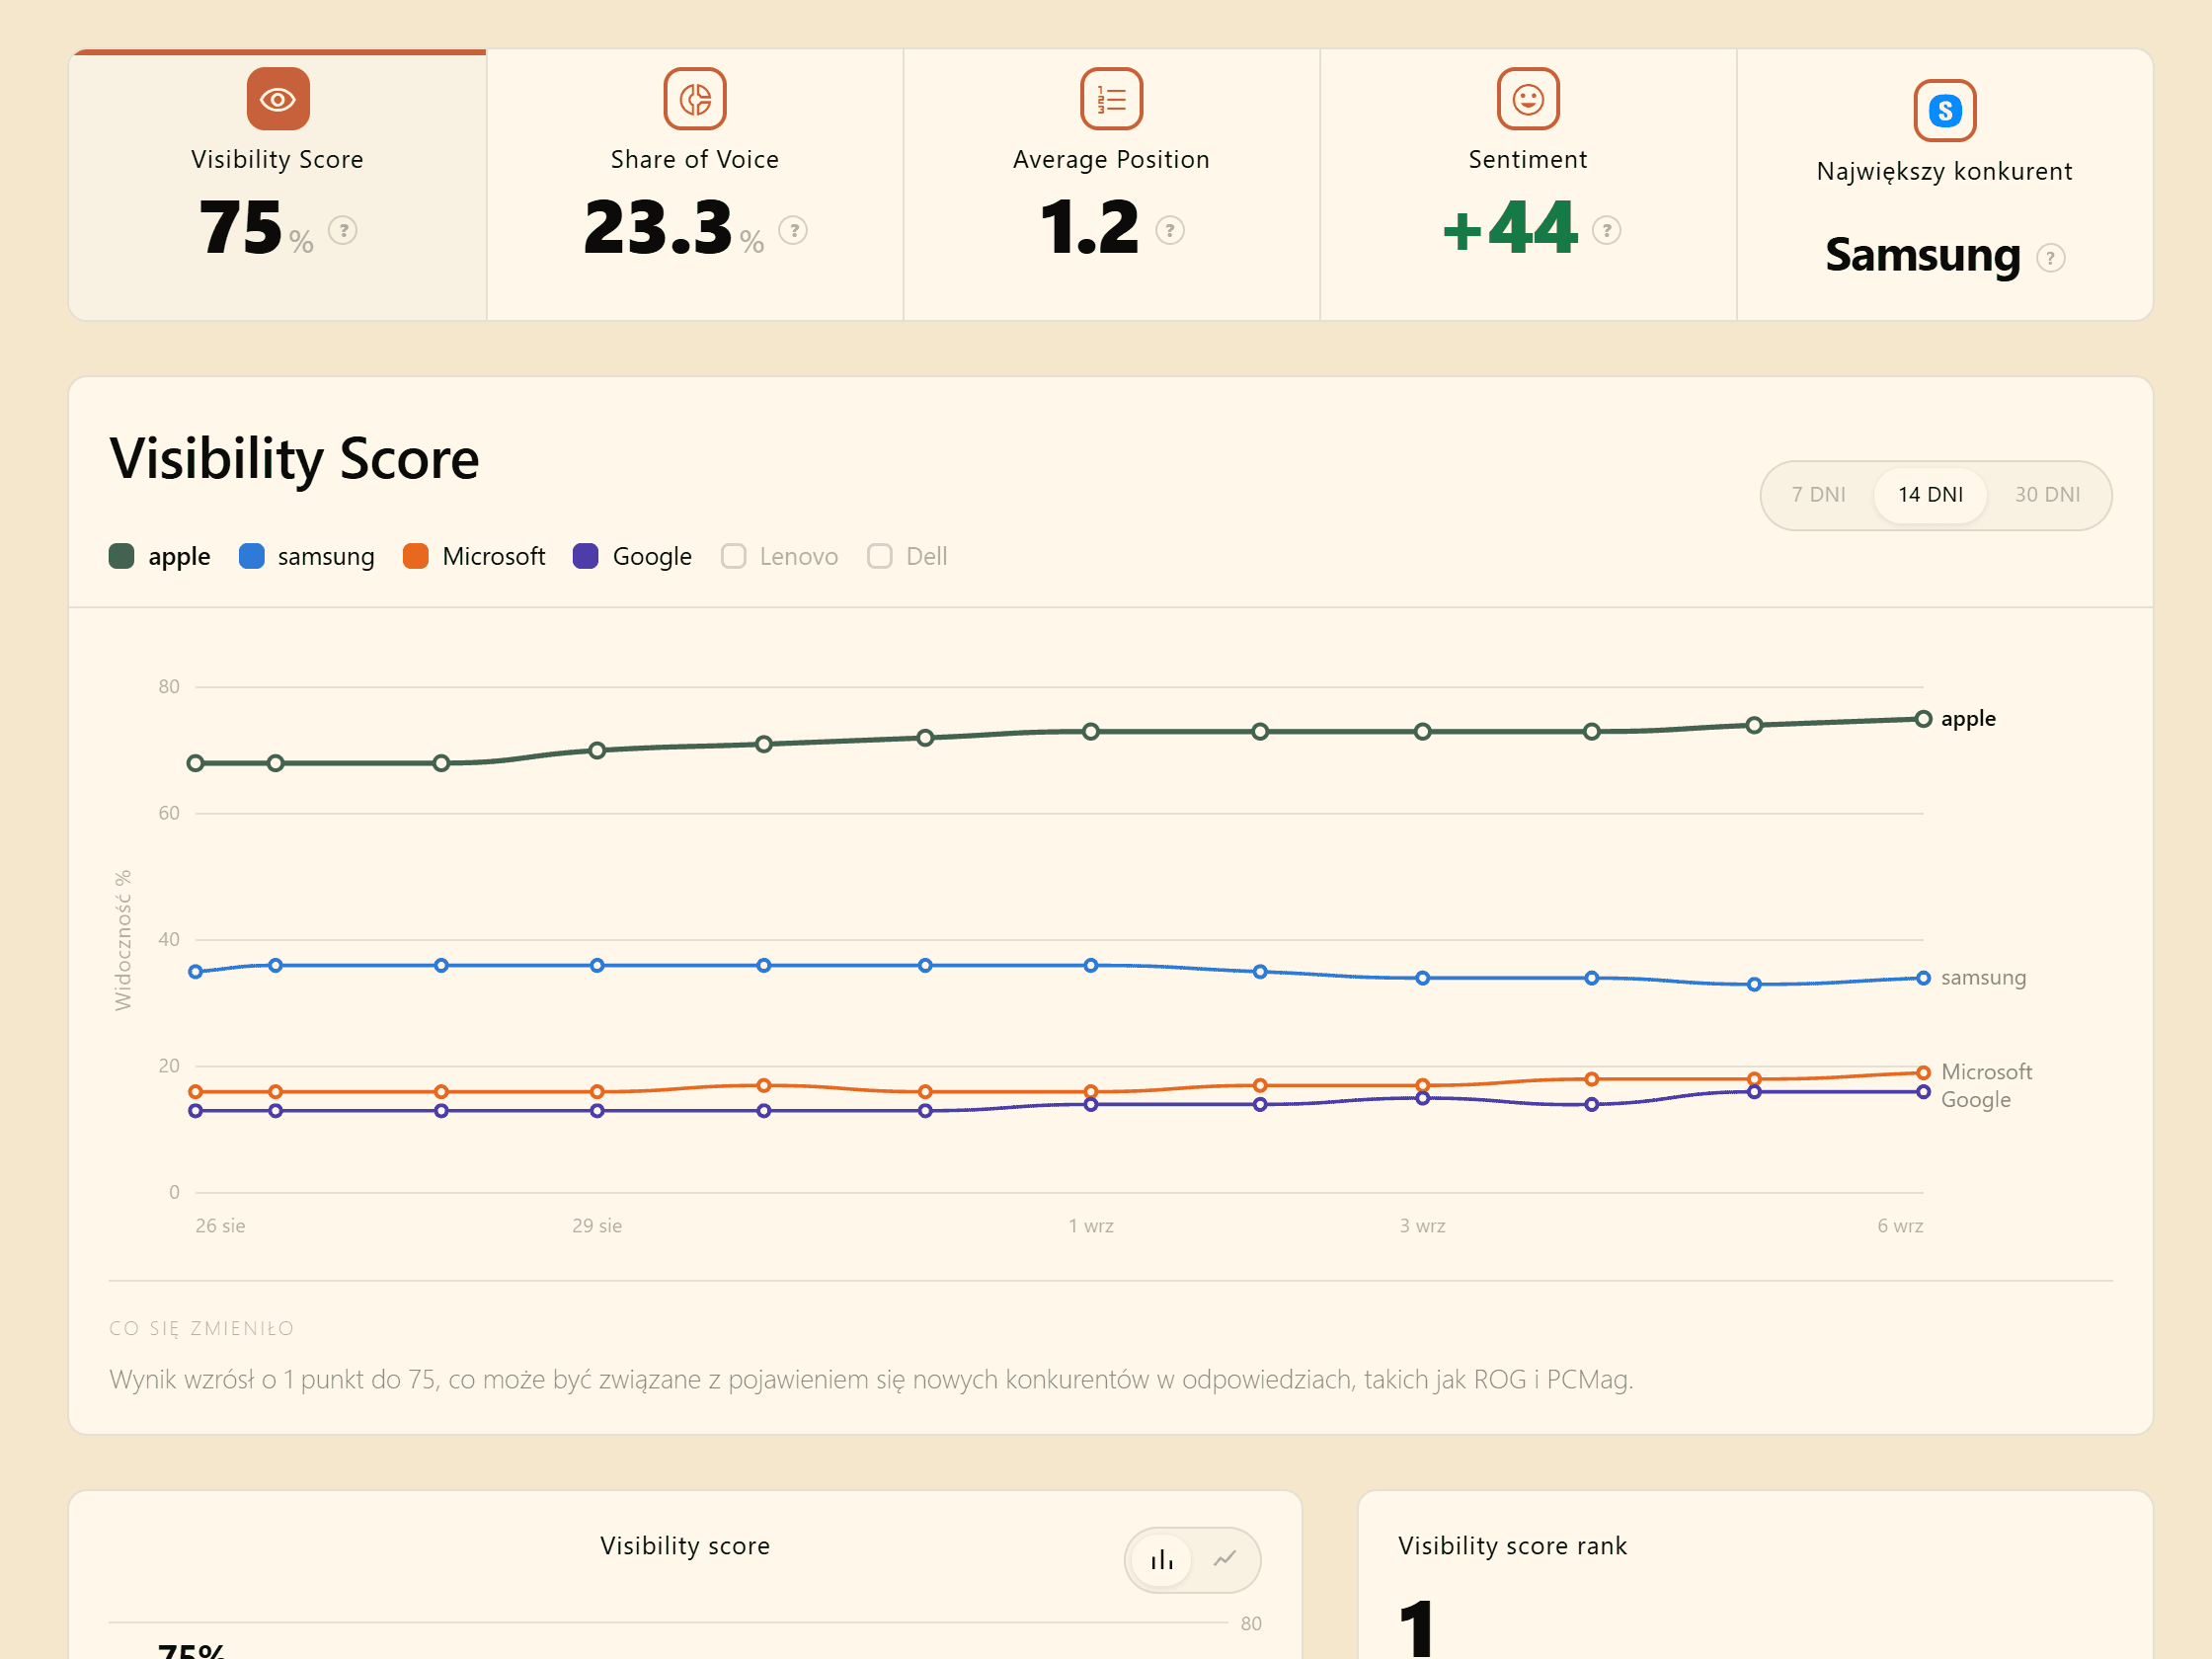This screenshot has height=1659, width=2212.
Task: Click the 23.3 share of voice value
Action: point(658,228)
